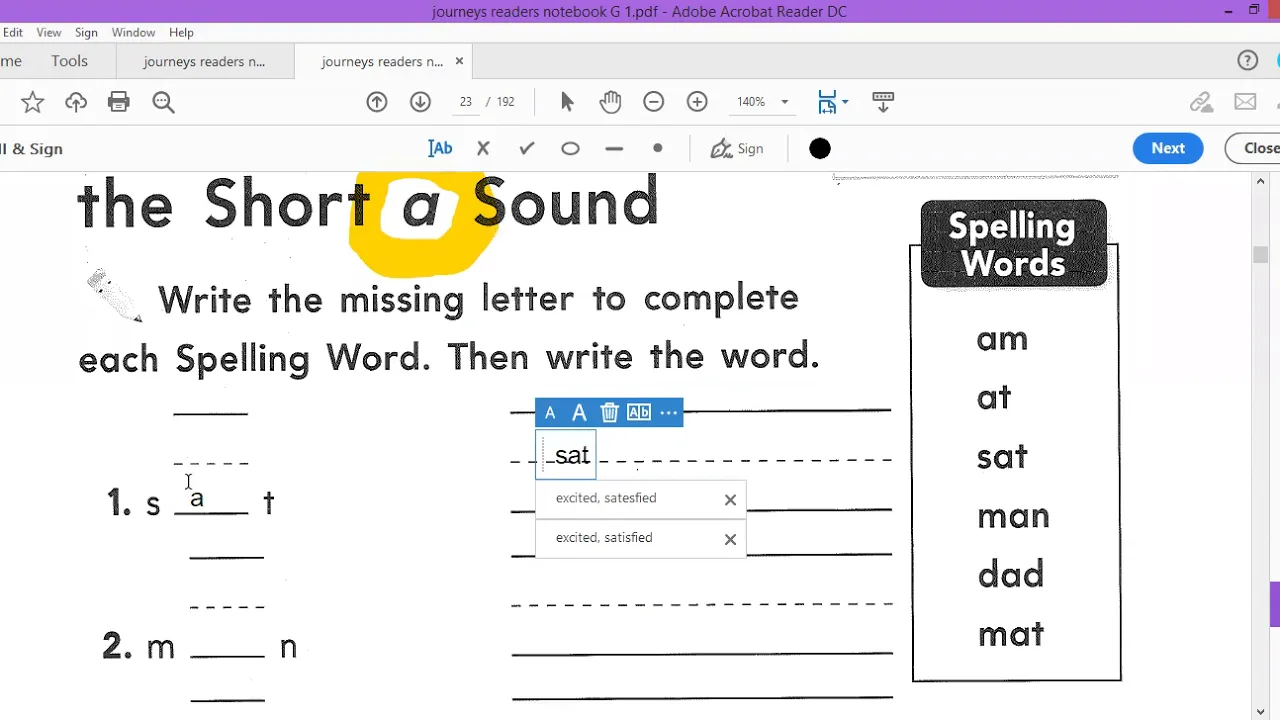Click spelling word 'man' in list
This screenshot has height=720, width=1280.
(x=1013, y=517)
